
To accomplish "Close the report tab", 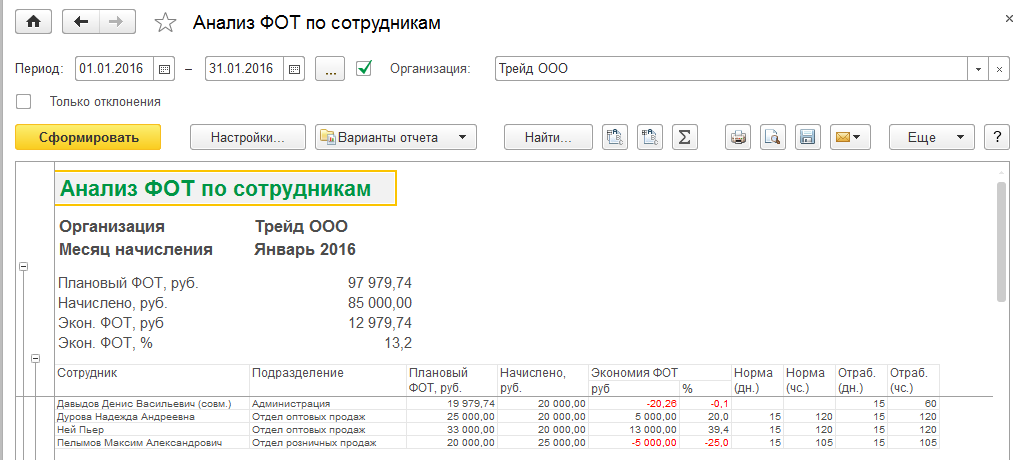I will coord(1010,19).
